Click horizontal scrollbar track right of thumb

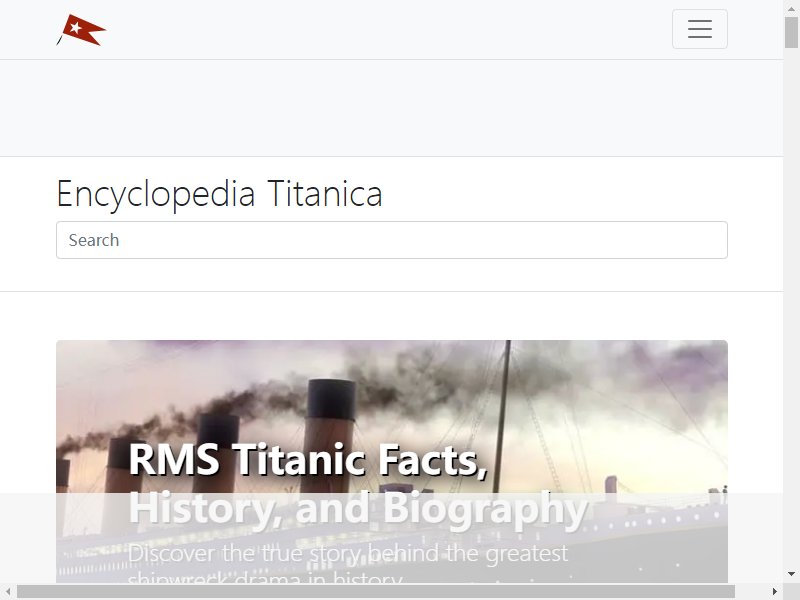[x=751, y=591]
